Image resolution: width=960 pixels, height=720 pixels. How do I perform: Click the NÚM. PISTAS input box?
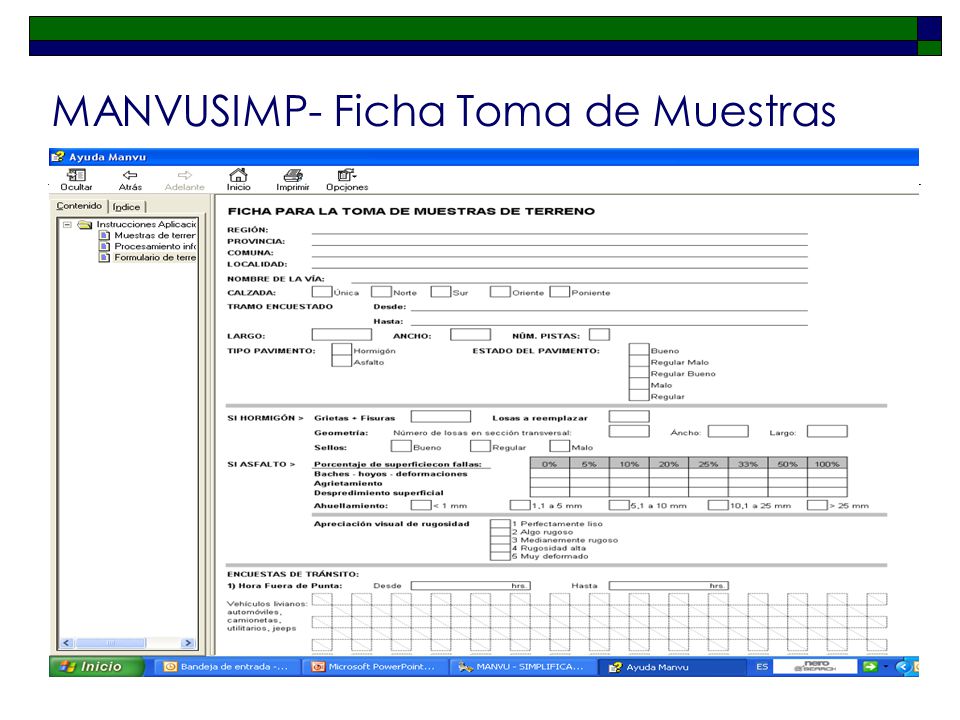[x=599, y=334]
